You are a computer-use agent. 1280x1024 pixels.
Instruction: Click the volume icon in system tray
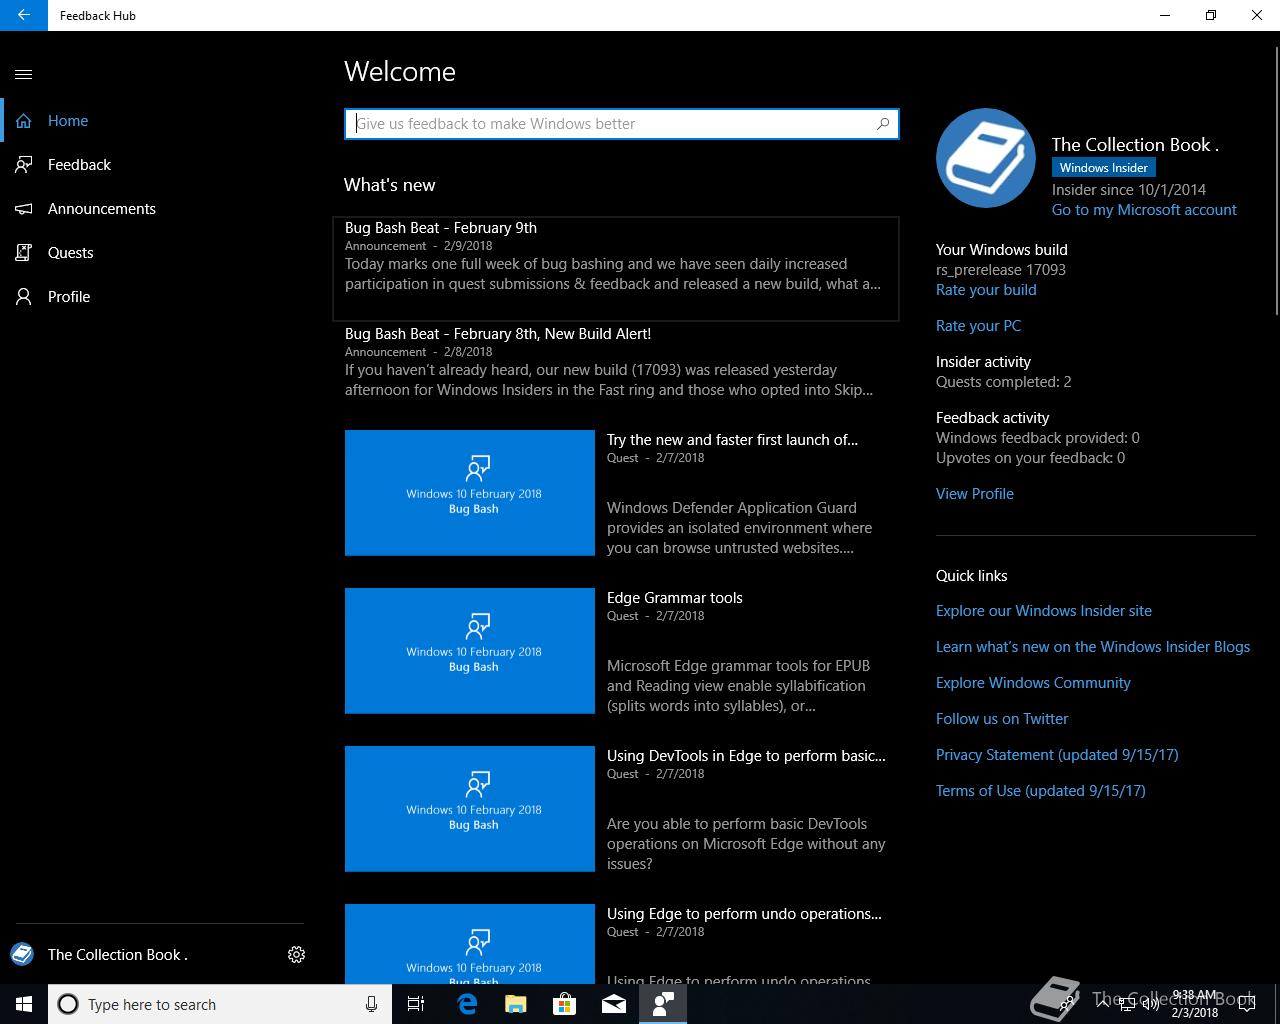pos(1151,1004)
